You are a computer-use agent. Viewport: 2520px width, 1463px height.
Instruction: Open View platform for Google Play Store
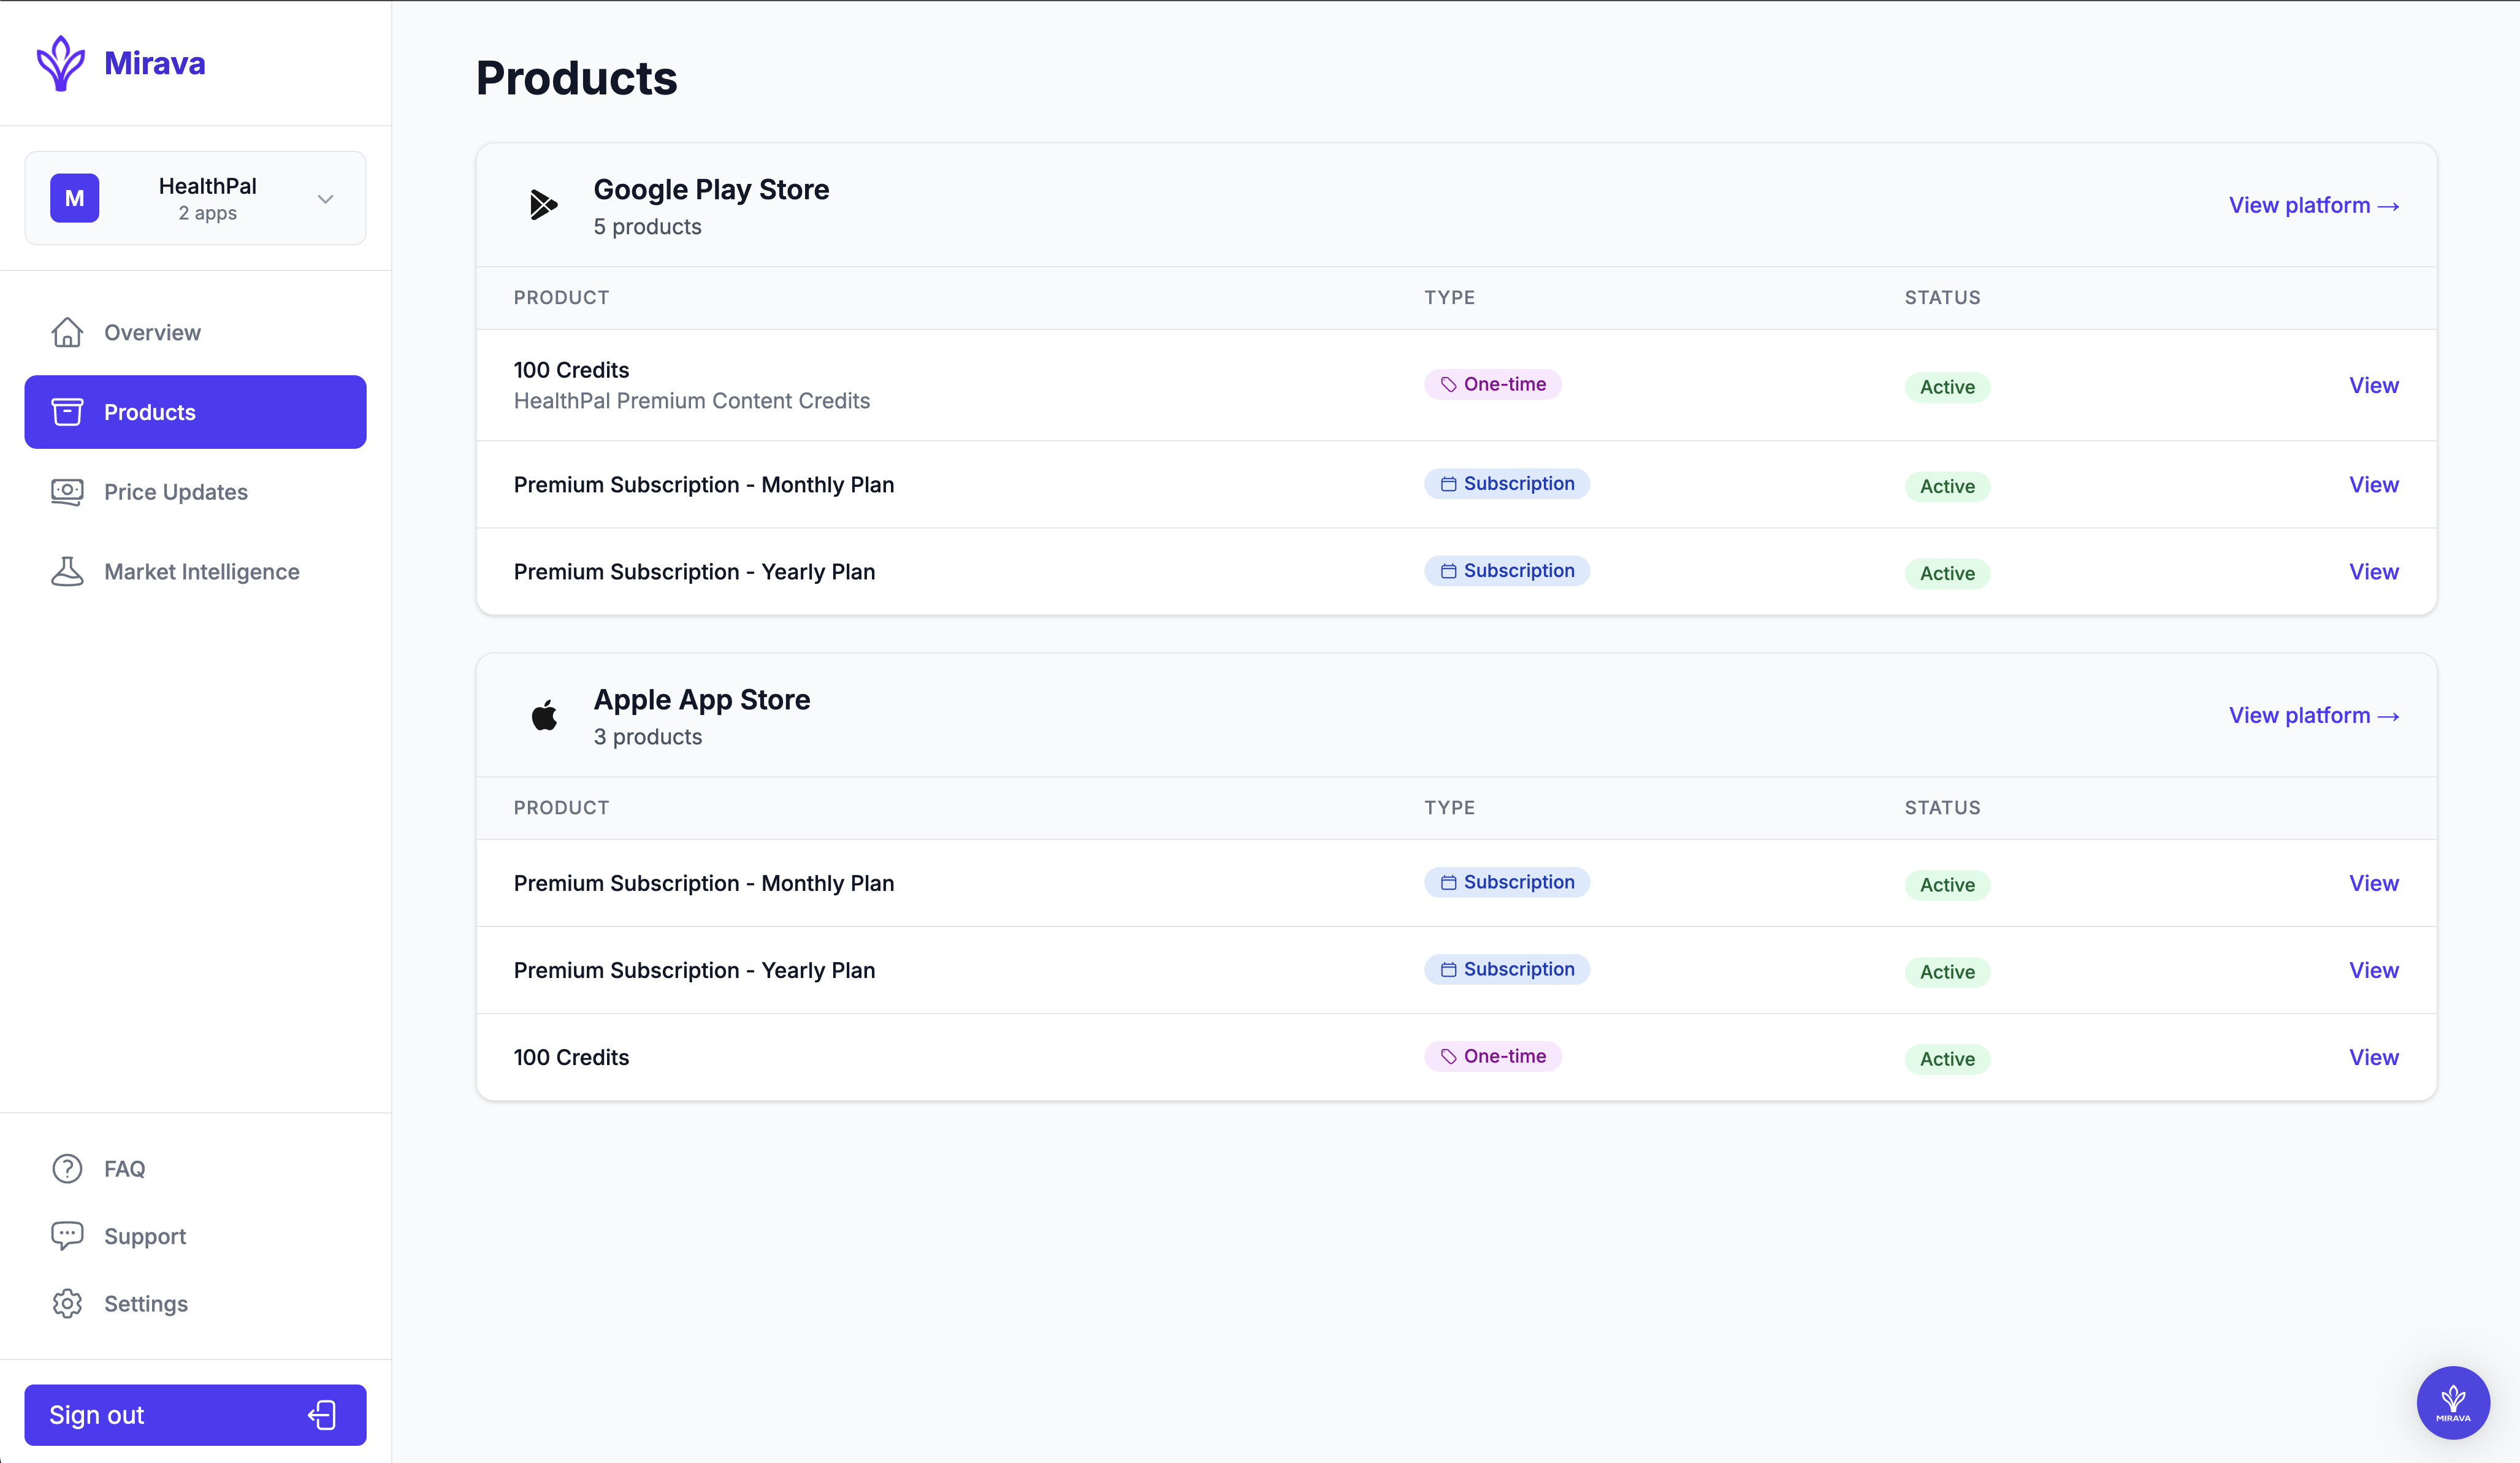2313,205
